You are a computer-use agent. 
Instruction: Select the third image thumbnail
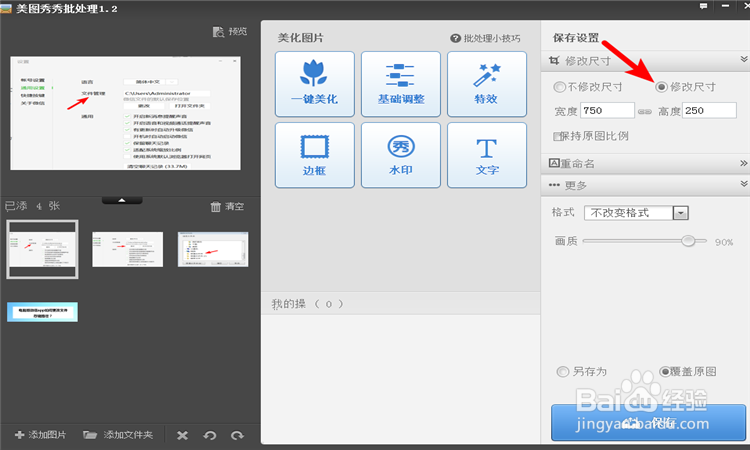tap(213, 249)
